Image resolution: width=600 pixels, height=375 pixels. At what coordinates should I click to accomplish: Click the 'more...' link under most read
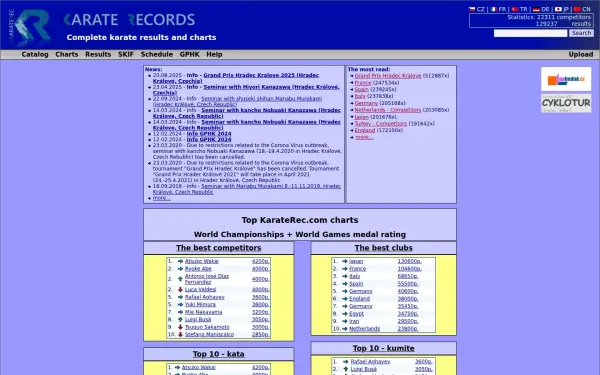364,137
